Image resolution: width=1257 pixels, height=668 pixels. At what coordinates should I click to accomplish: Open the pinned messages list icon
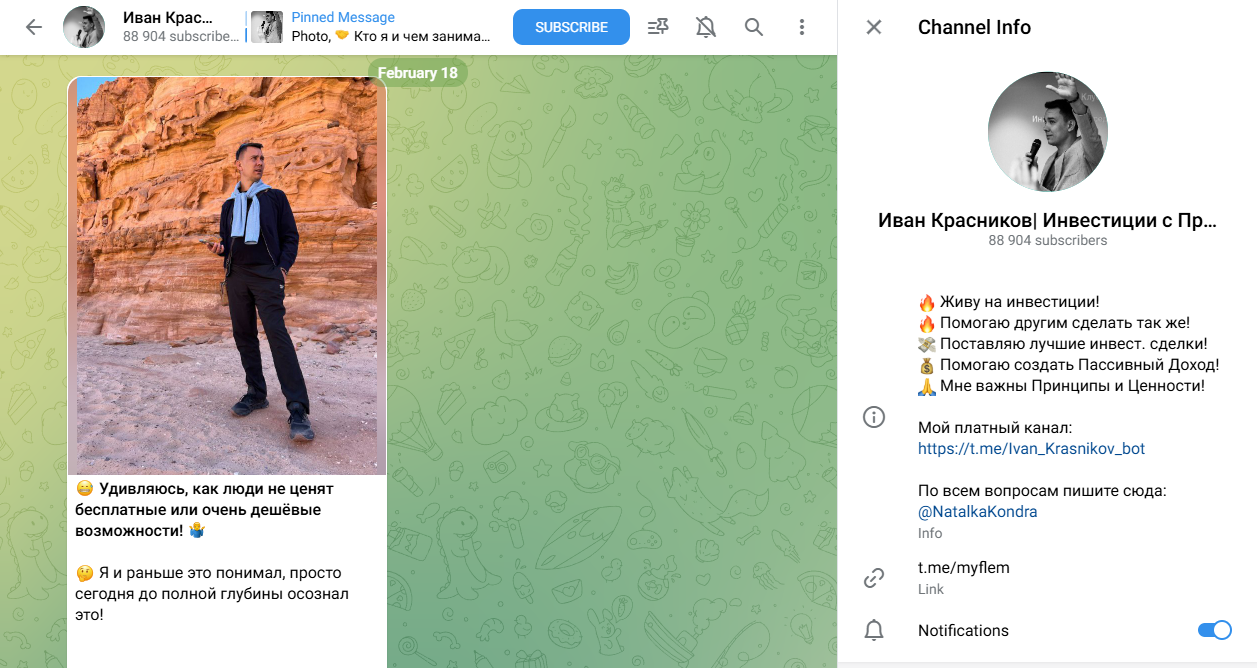658,27
